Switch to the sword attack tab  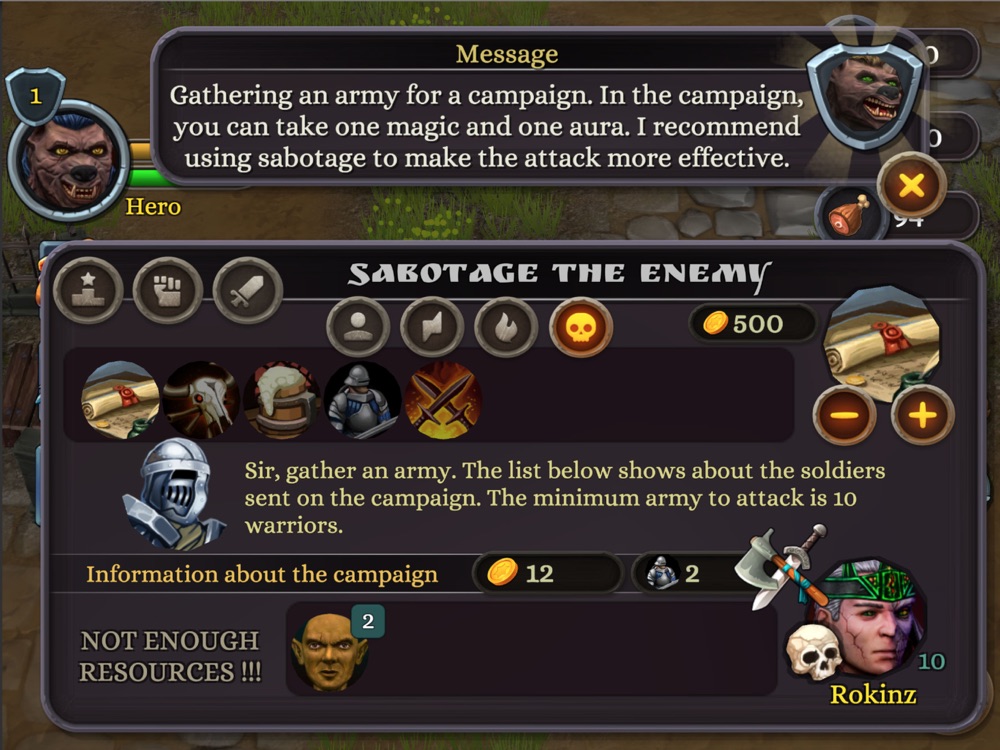(x=247, y=290)
